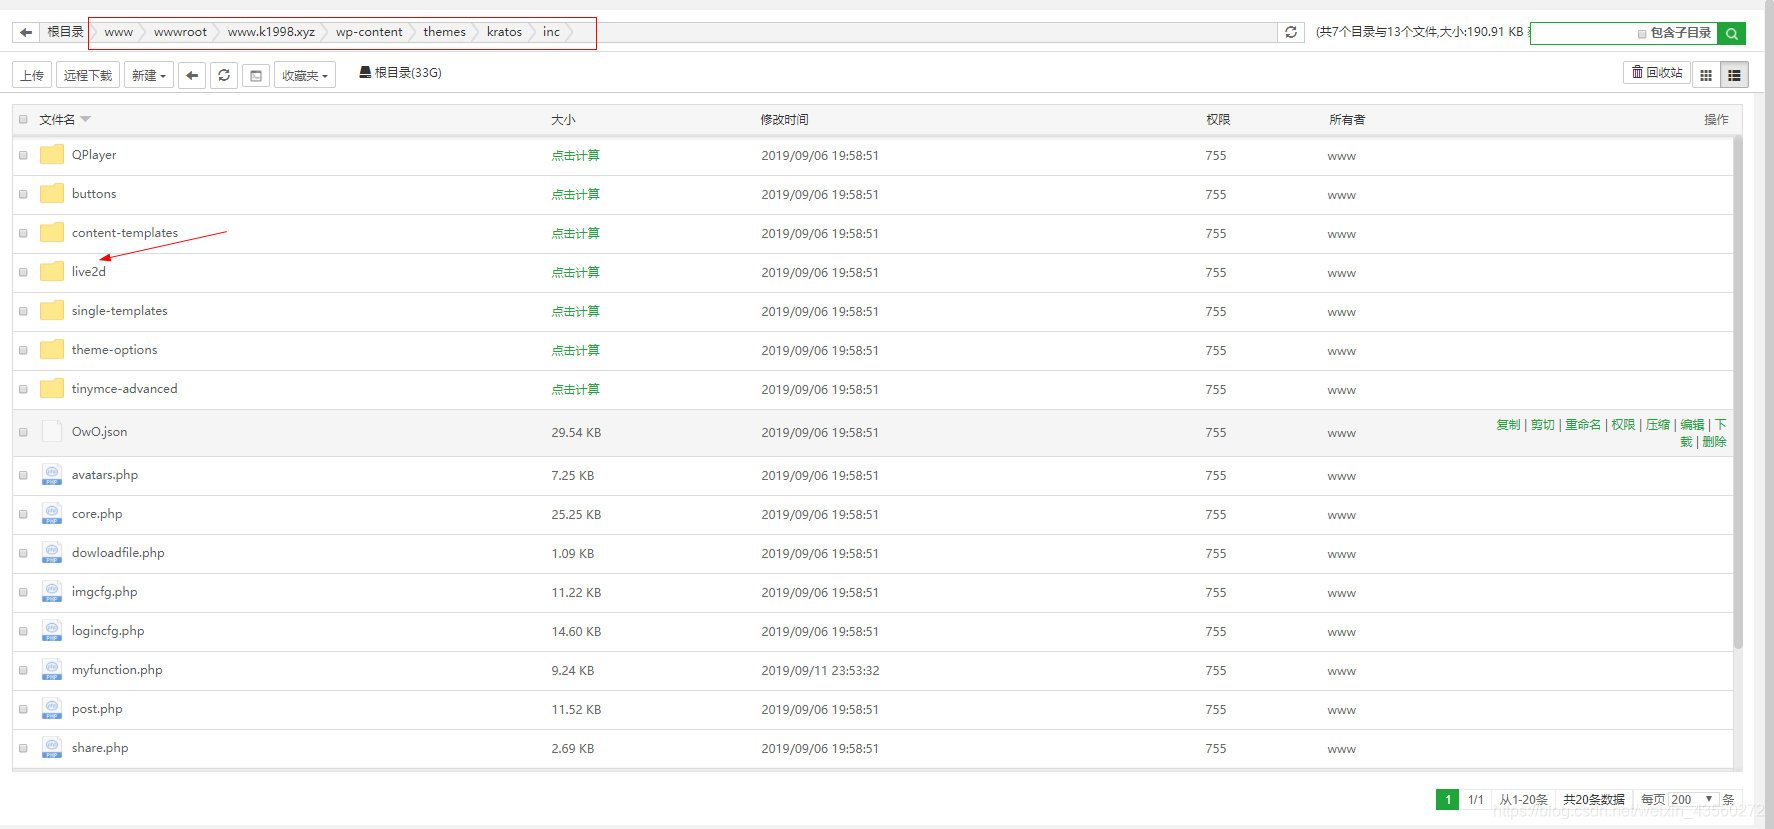1774x829 pixels.
Task: Click the tinymce-advanced folder icon
Action: click(52, 389)
